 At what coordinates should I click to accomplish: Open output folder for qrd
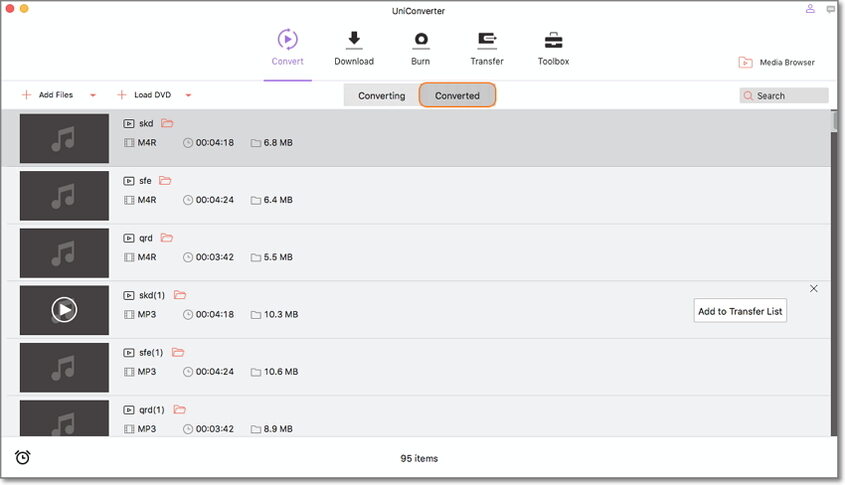click(x=167, y=238)
